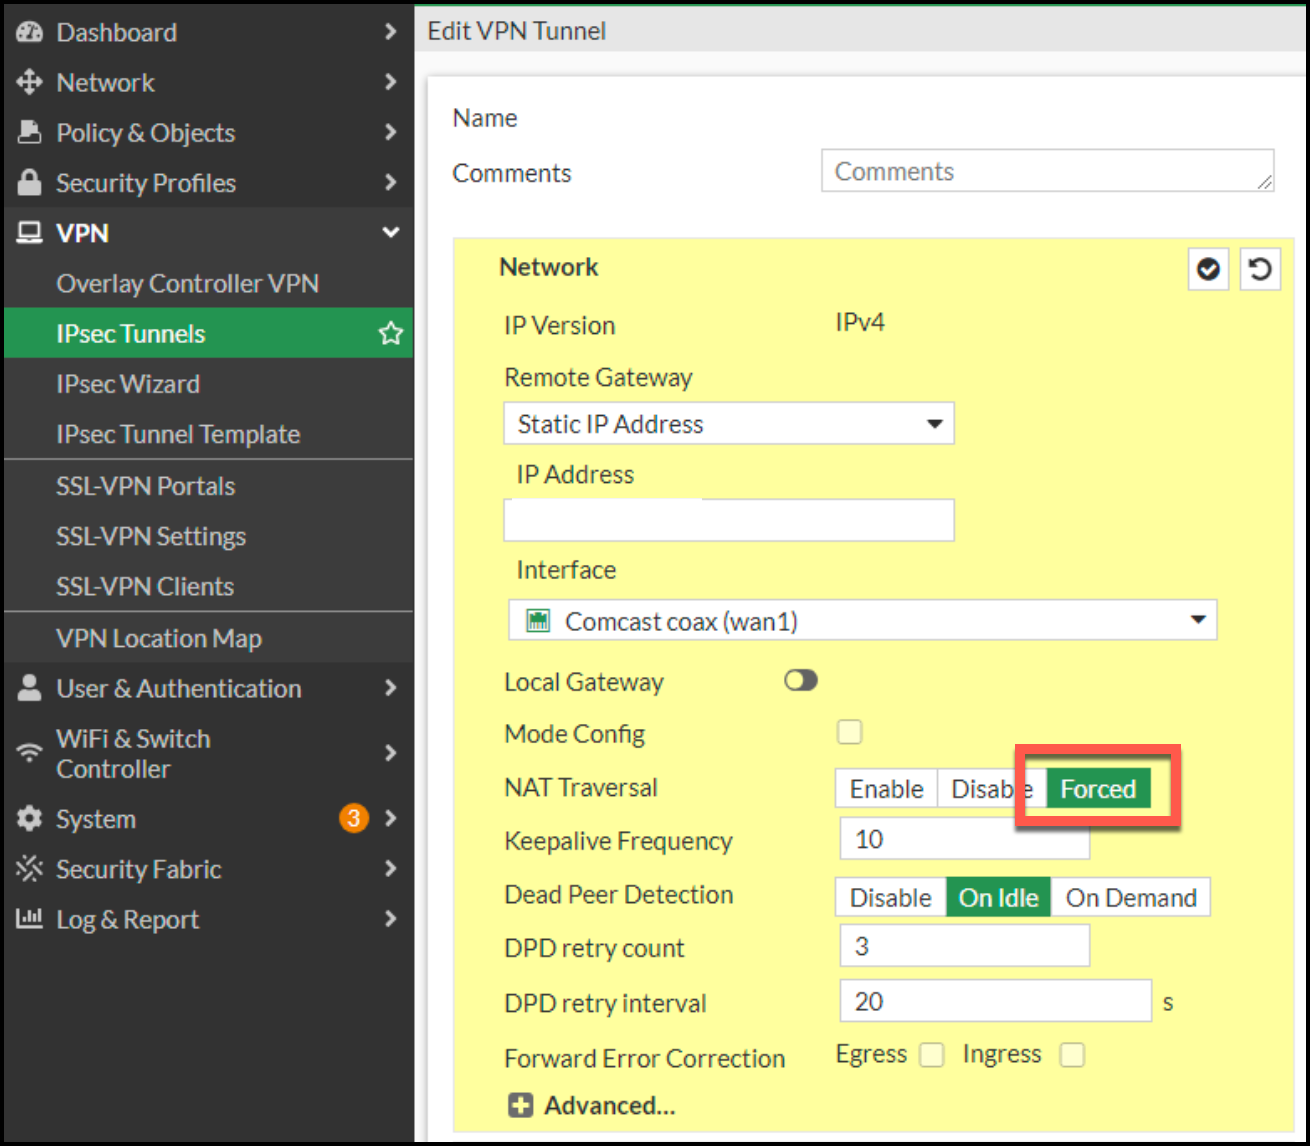Image resolution: width=1310 pixels, height=1146 pixels.
Task: Click the Dashboard gauge icon
Action: (x=30, y=32)
